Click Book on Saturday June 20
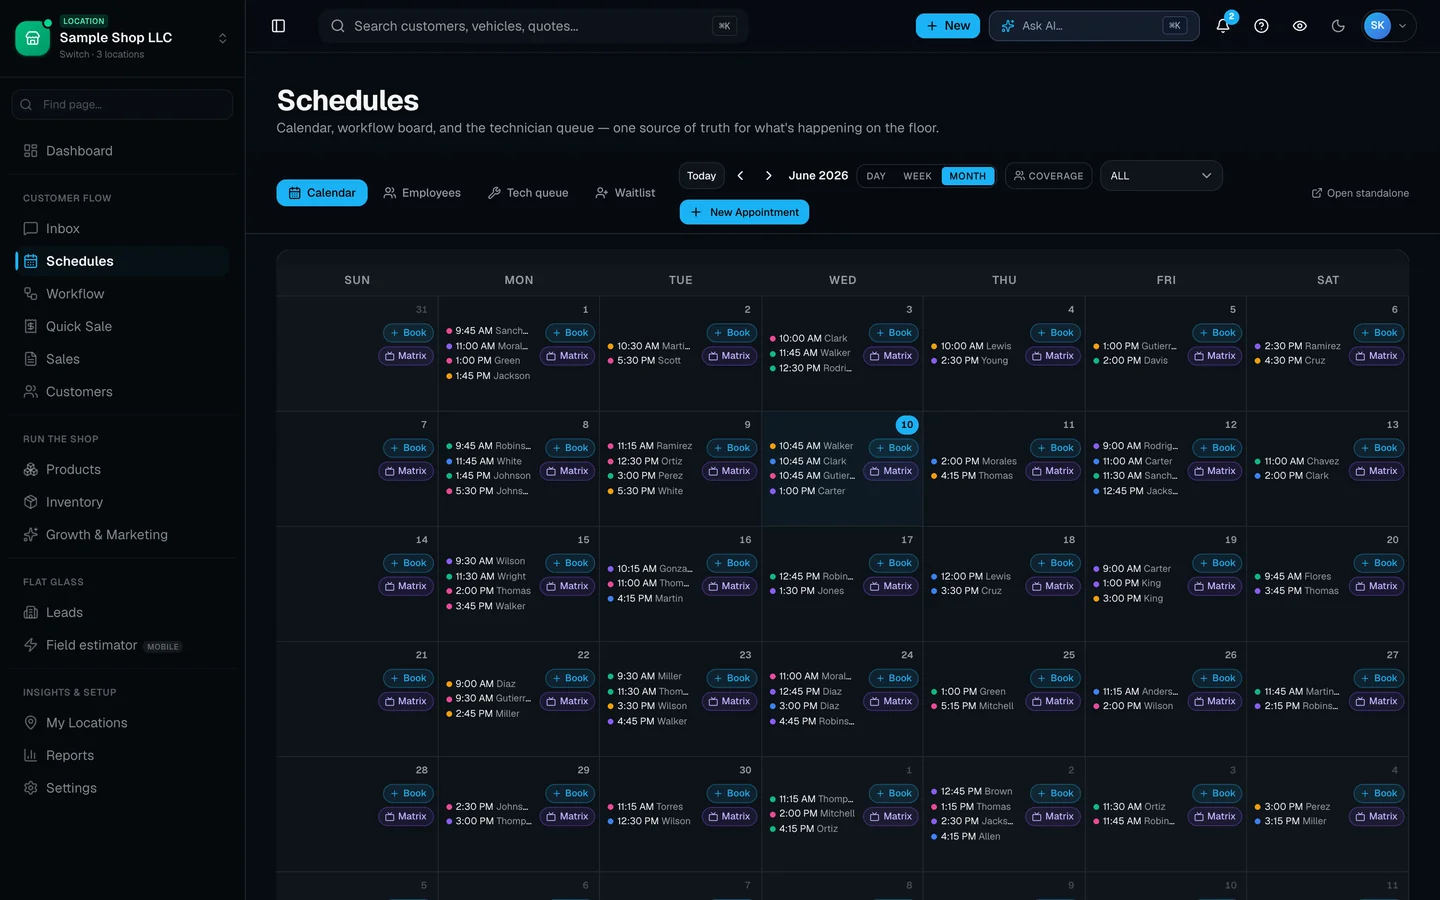This screenshot has height=900, width=1440. click(1378, 563)
